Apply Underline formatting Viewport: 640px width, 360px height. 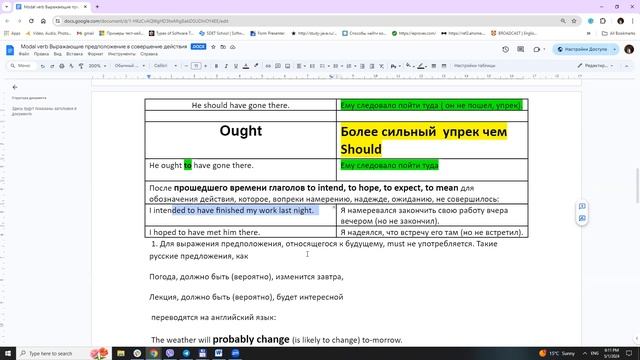(x=236, y=66)
